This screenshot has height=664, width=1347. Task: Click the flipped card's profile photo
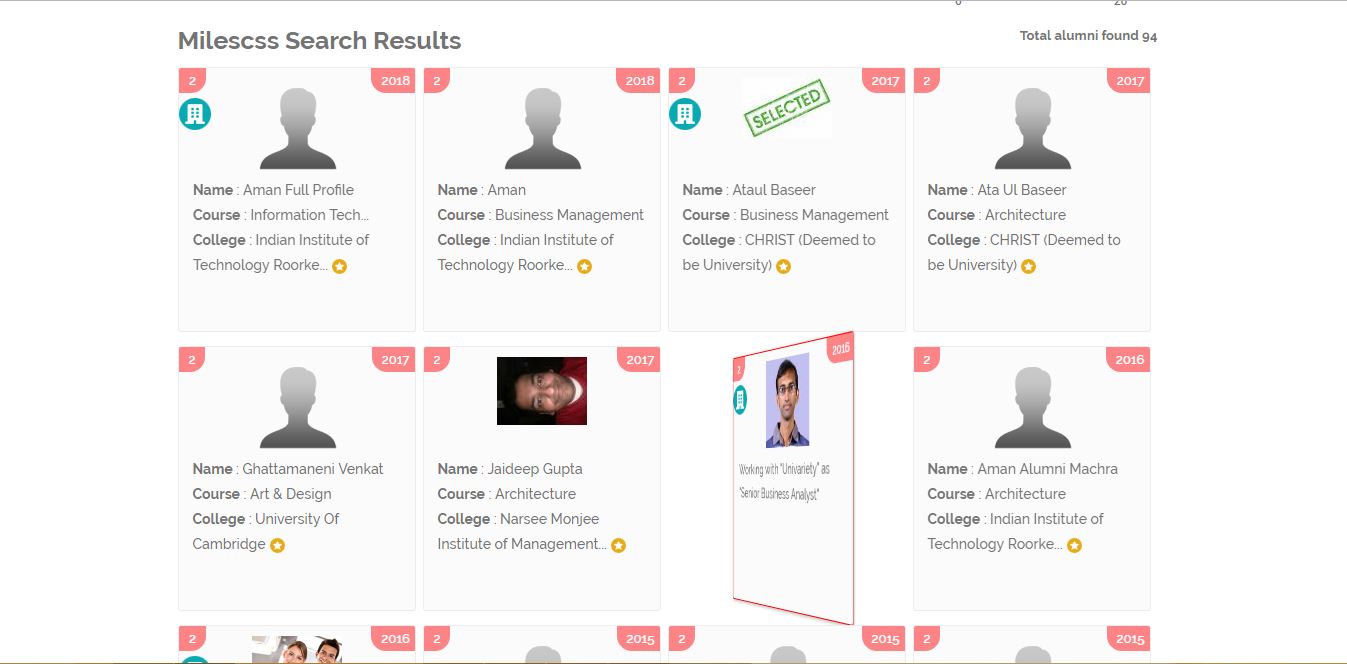coord(788,401)
